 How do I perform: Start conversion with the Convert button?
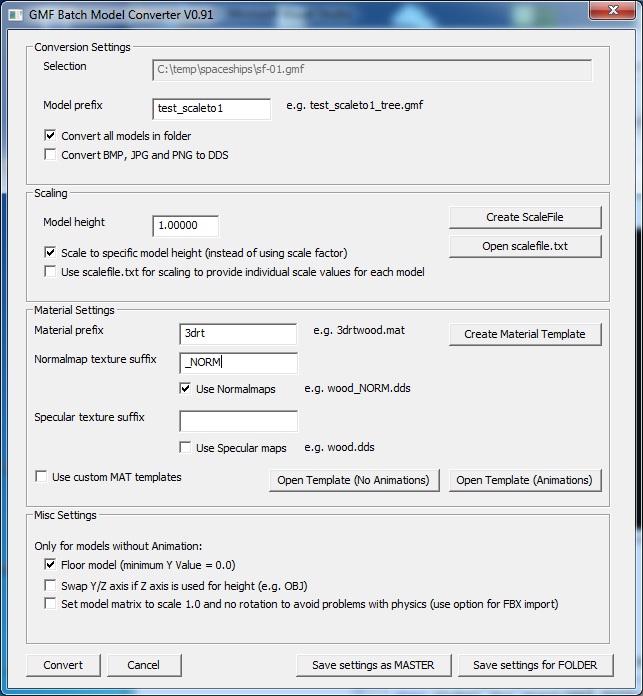pyautogui.click(x=63, y=665)
